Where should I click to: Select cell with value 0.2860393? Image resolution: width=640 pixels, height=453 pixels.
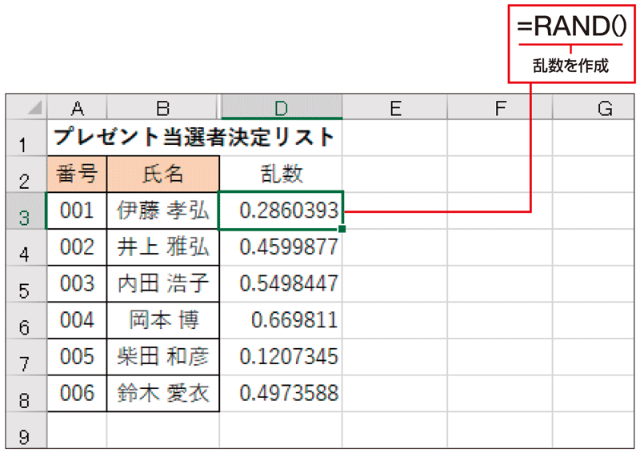(281, 211)
